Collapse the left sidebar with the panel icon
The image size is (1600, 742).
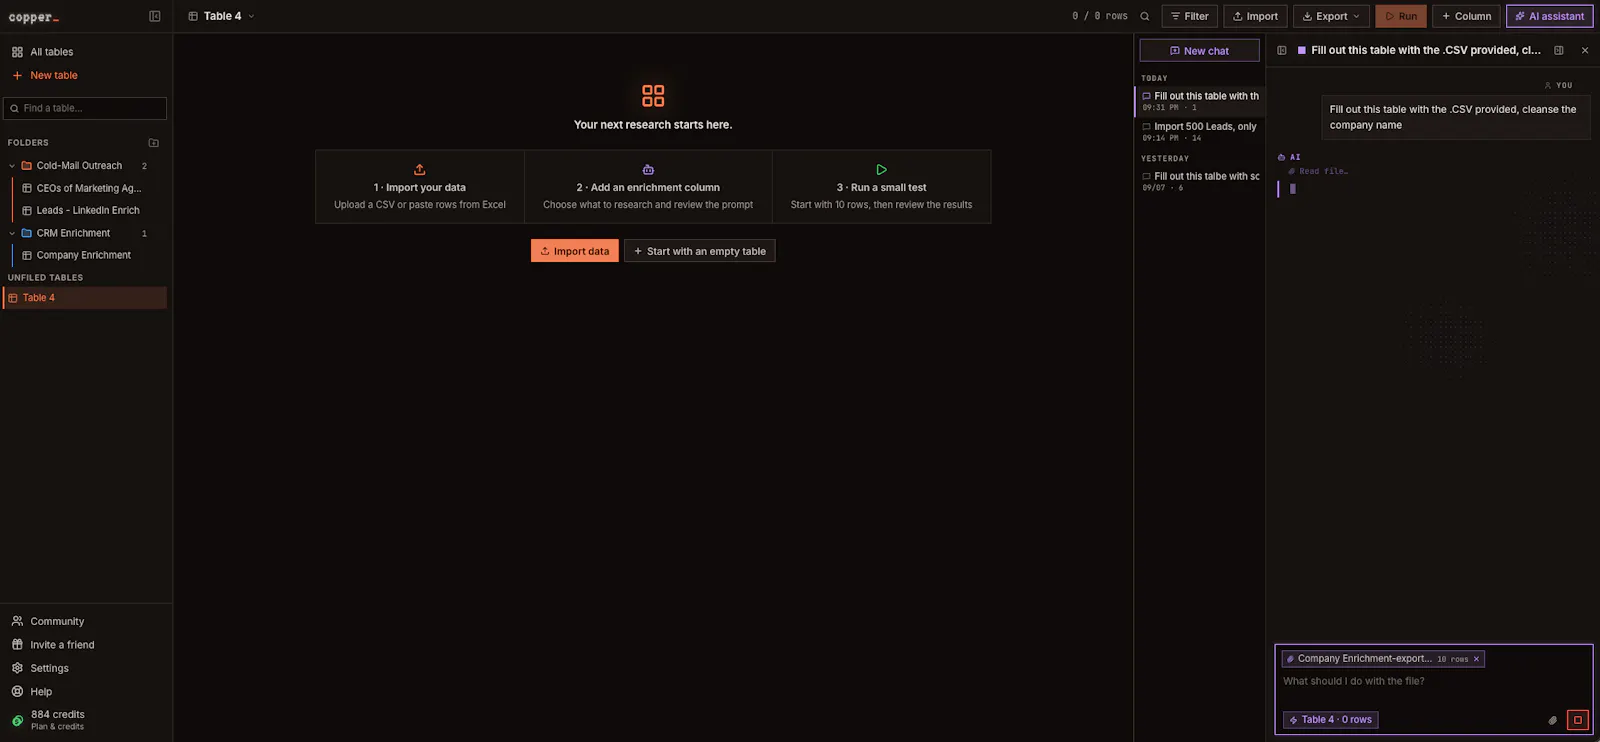(x=155, y=16)
